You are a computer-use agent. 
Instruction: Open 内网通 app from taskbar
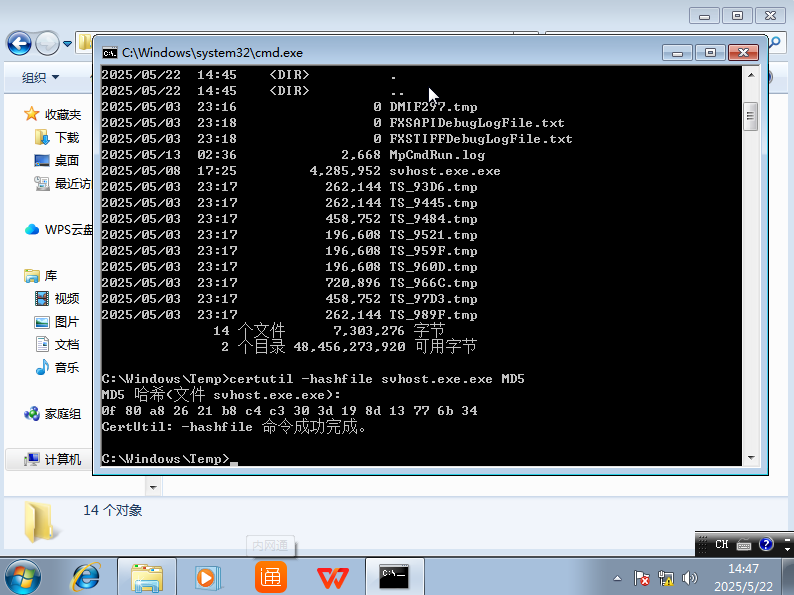(x=270, y=577)
